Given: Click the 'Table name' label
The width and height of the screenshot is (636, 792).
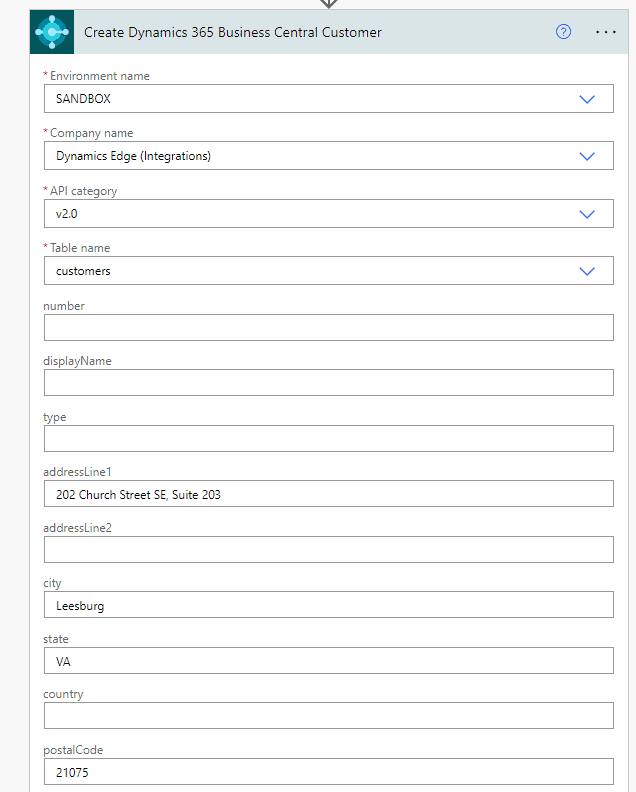Looking at the screenshot, I should point(80,248).
